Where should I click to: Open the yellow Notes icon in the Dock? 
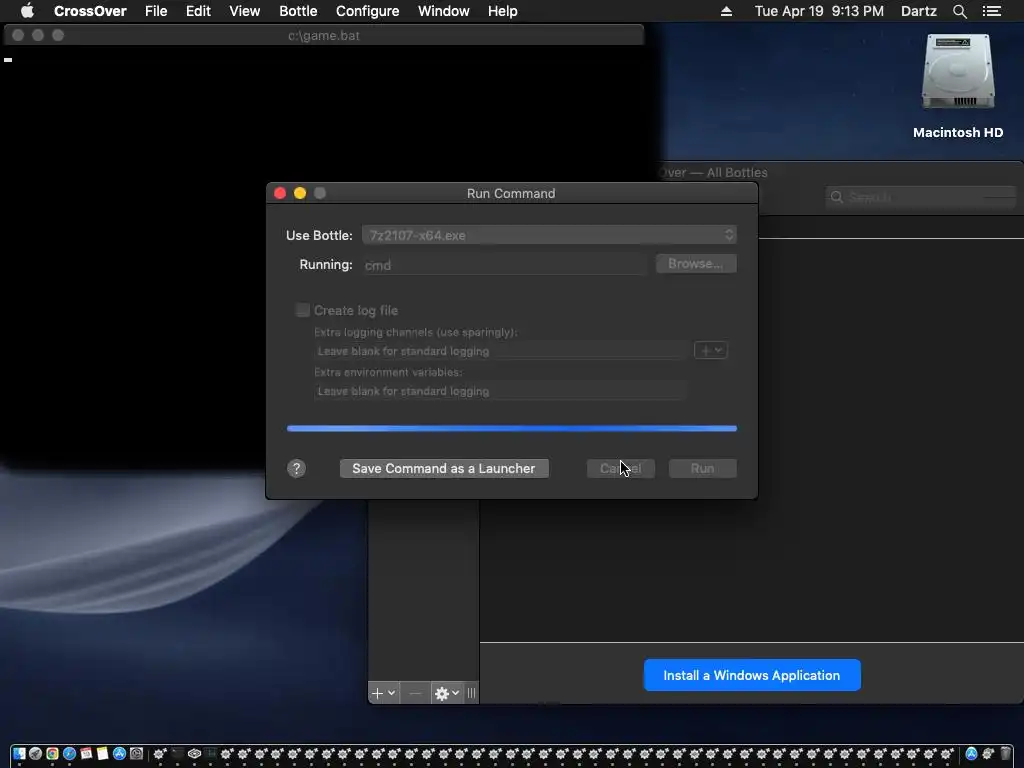point(103,754)
